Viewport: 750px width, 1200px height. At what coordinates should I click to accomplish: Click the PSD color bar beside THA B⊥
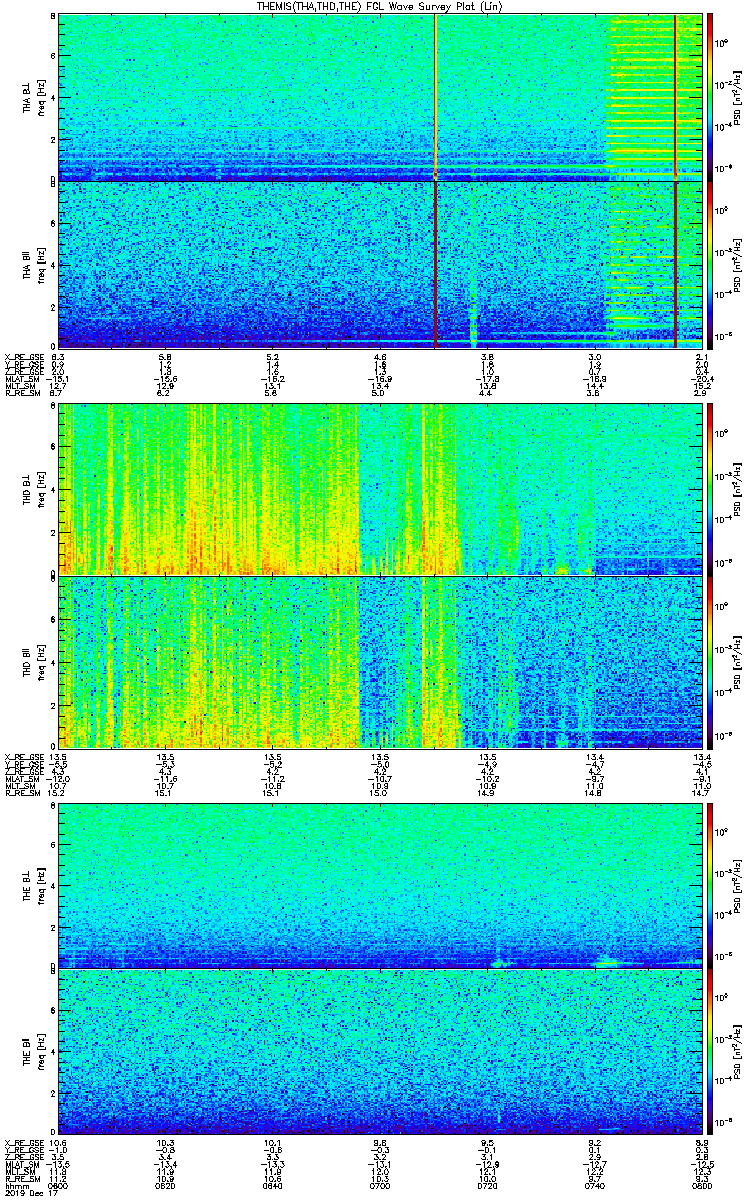click(710, 97)
